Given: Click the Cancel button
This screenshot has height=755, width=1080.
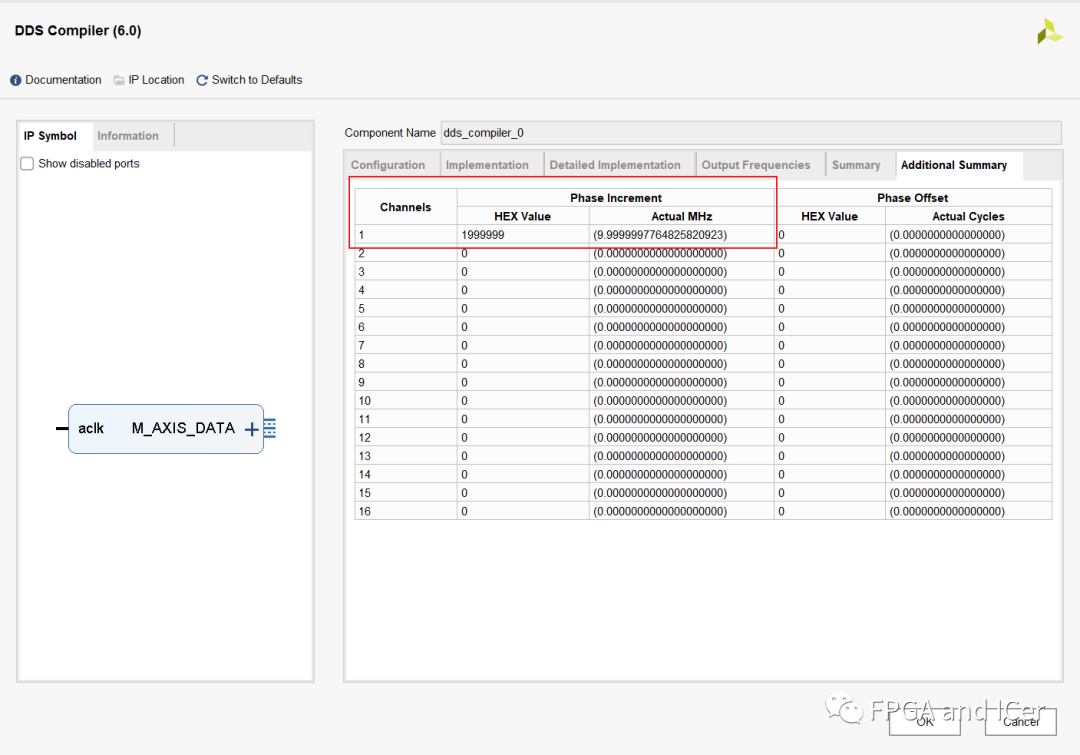Looking at the screenshot, I should 1021,721.
